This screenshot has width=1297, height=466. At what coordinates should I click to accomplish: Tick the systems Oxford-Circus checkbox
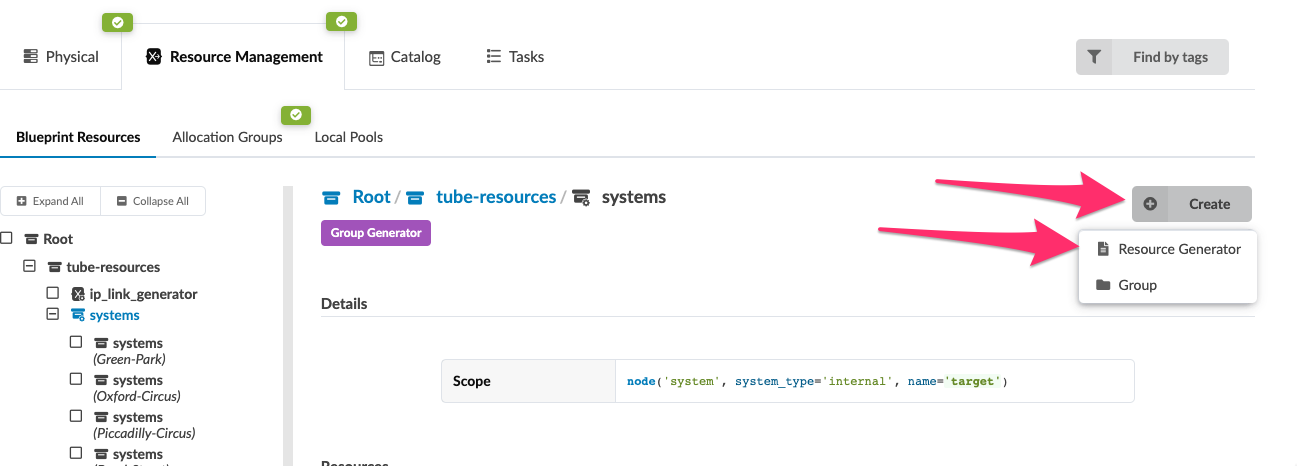pyautogui.click(x=76, y=379)
